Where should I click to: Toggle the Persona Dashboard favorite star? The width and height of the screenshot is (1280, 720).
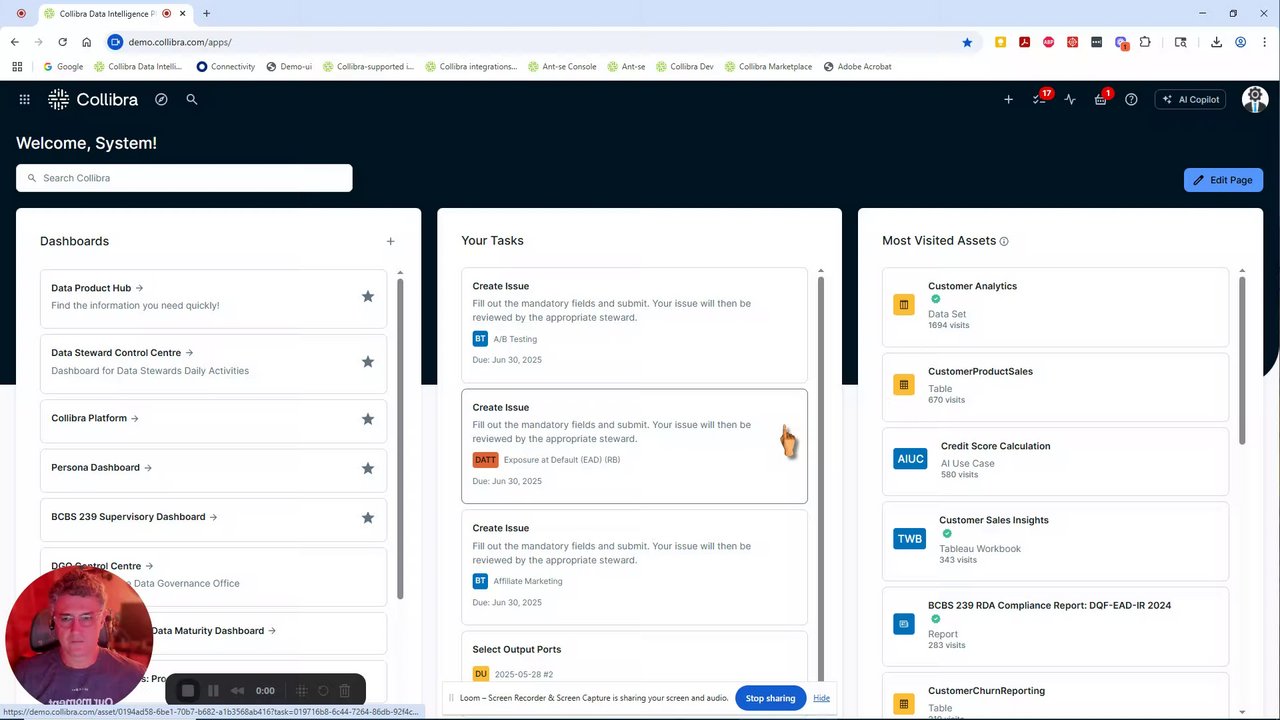coord(368,468)
